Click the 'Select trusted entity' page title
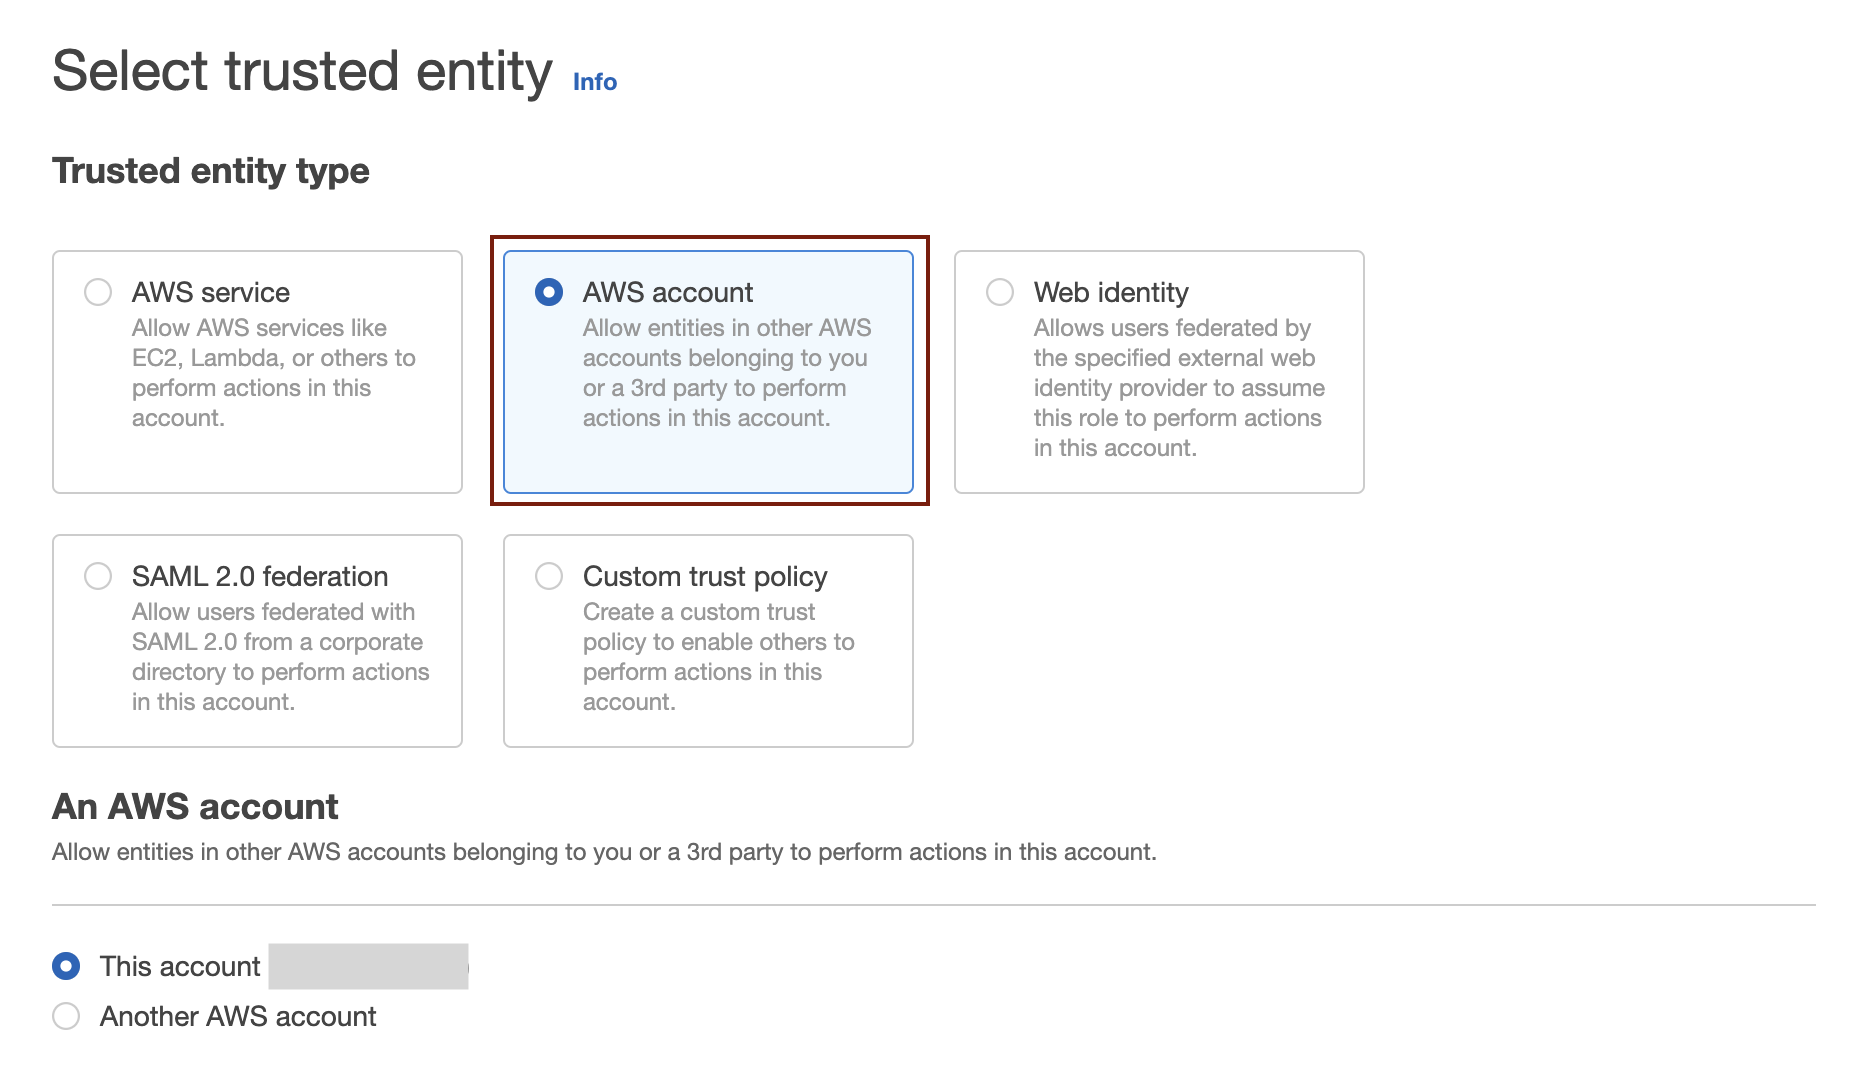 coord(302,71)
